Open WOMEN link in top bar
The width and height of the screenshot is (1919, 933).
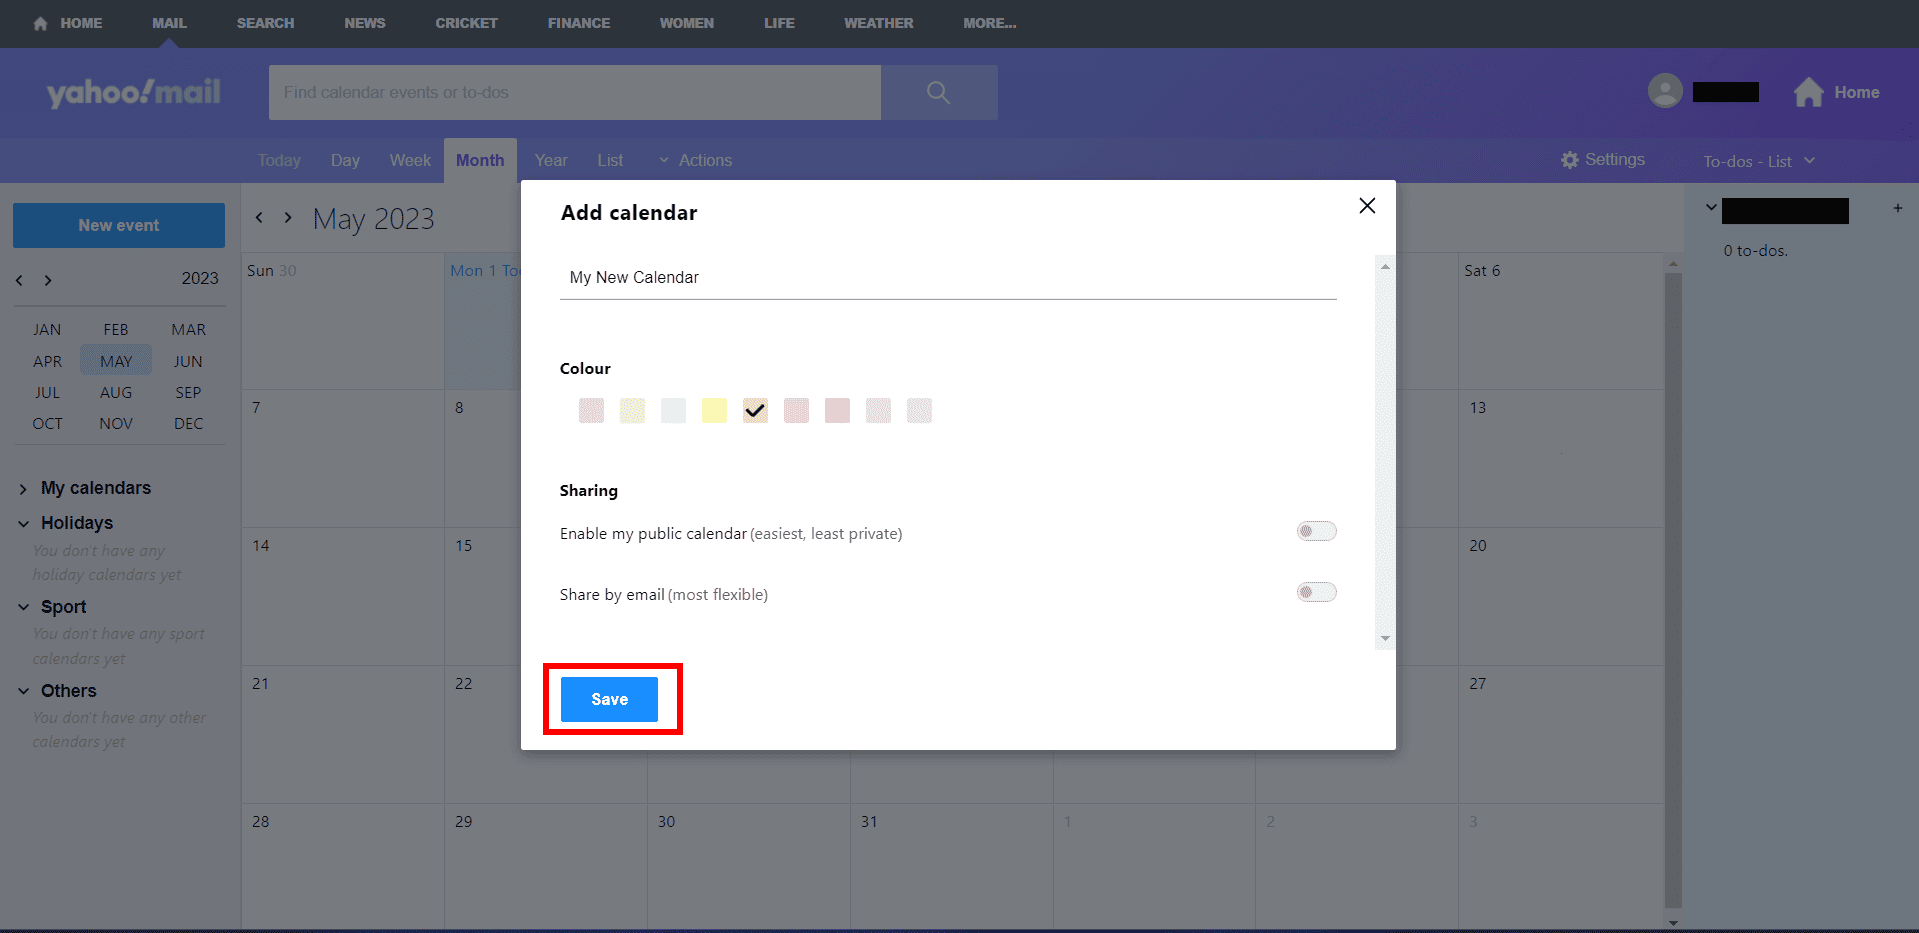[687, 23]
